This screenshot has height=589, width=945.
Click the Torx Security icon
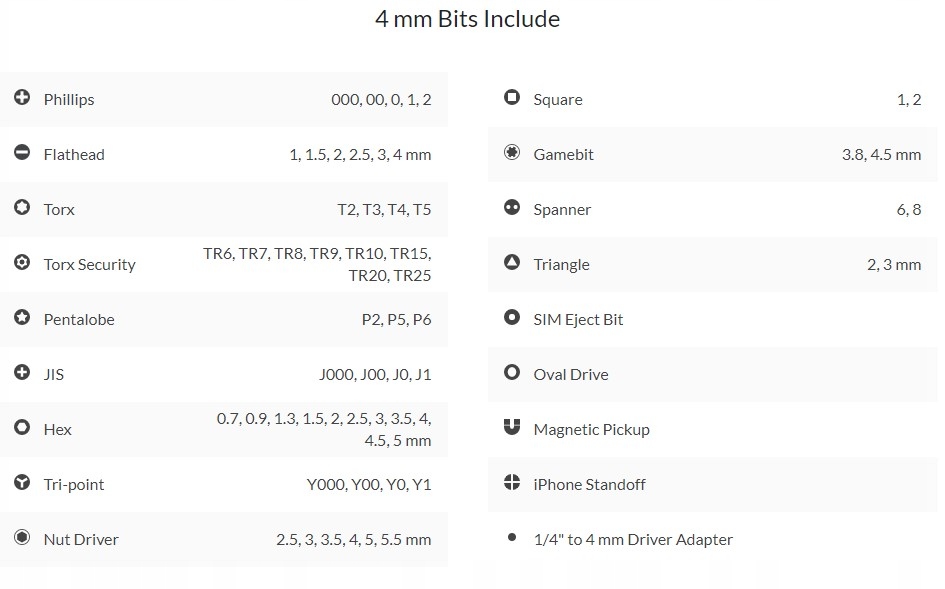[x=22, y=263]
